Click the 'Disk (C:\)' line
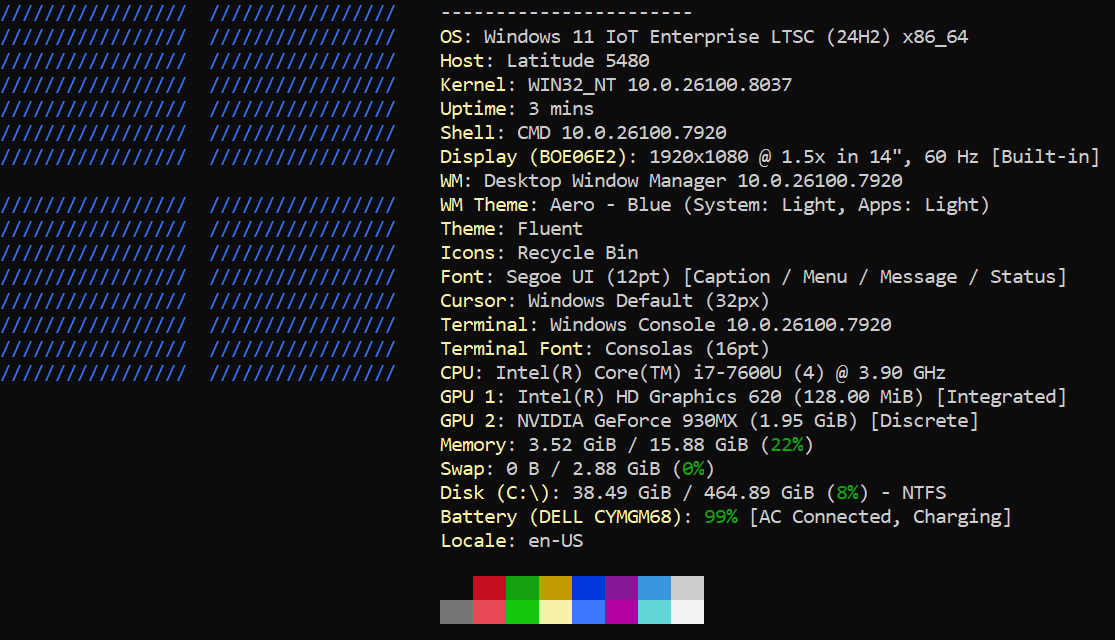The image size is (1115, 640). click(x=693, y=494)
